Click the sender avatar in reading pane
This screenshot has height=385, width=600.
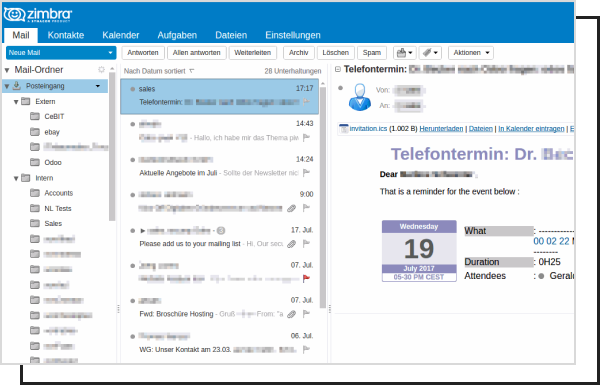tap(360, 98)
